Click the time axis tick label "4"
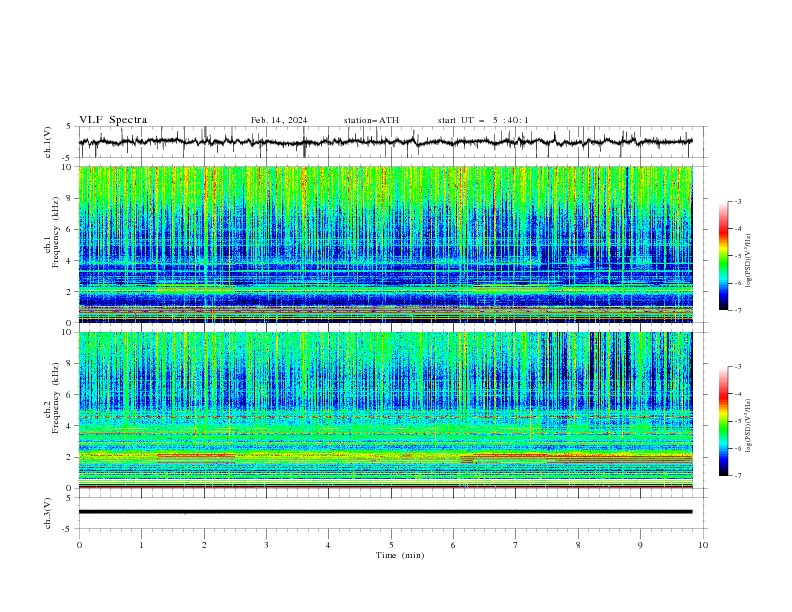 328,545
